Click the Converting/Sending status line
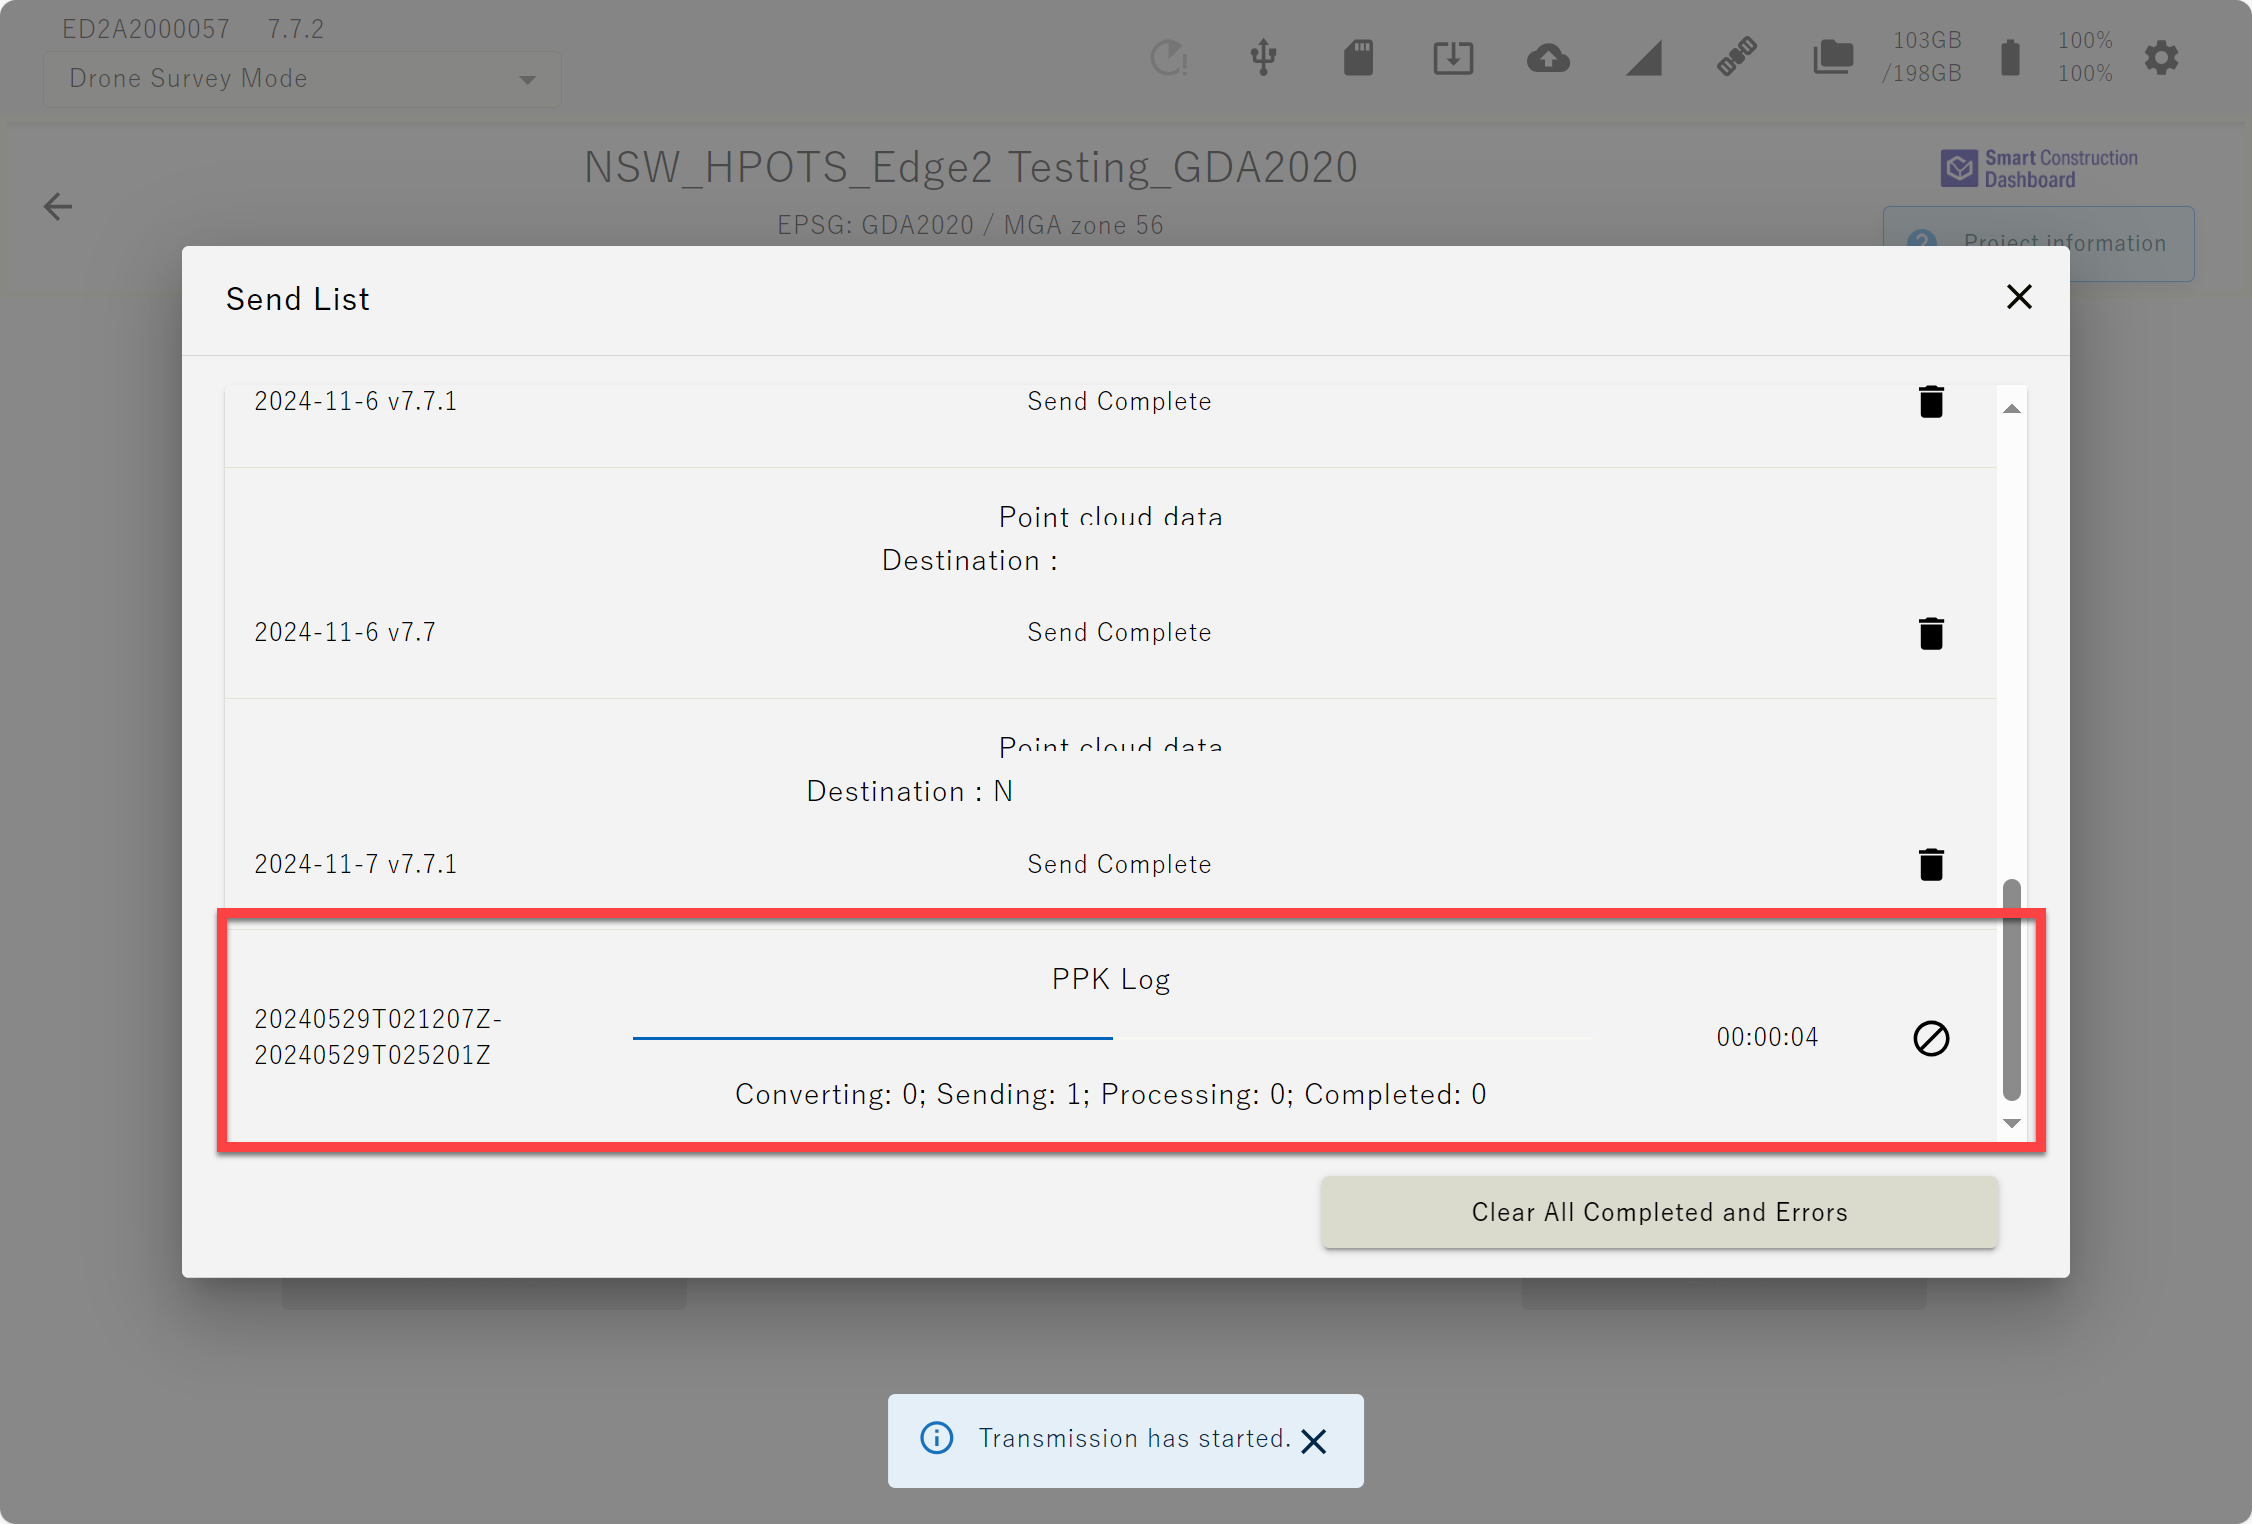 pyautogui.click(x=1110, y=1095)
